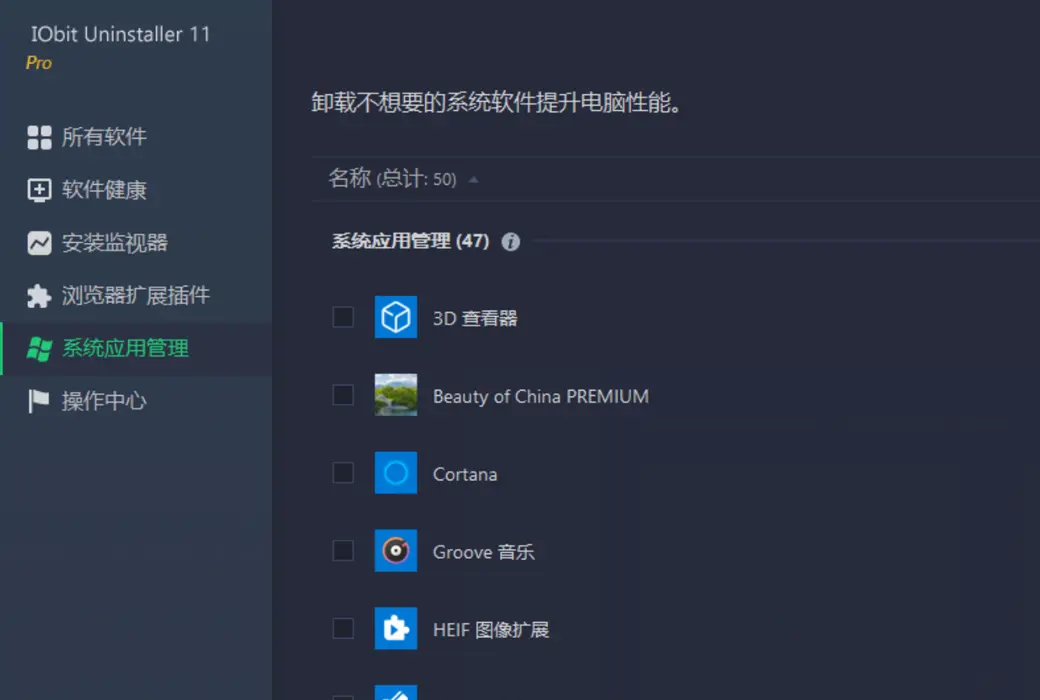Select the Cortana app name
This screenshot has height=700, width=1040.
click(x=465, y=474)
